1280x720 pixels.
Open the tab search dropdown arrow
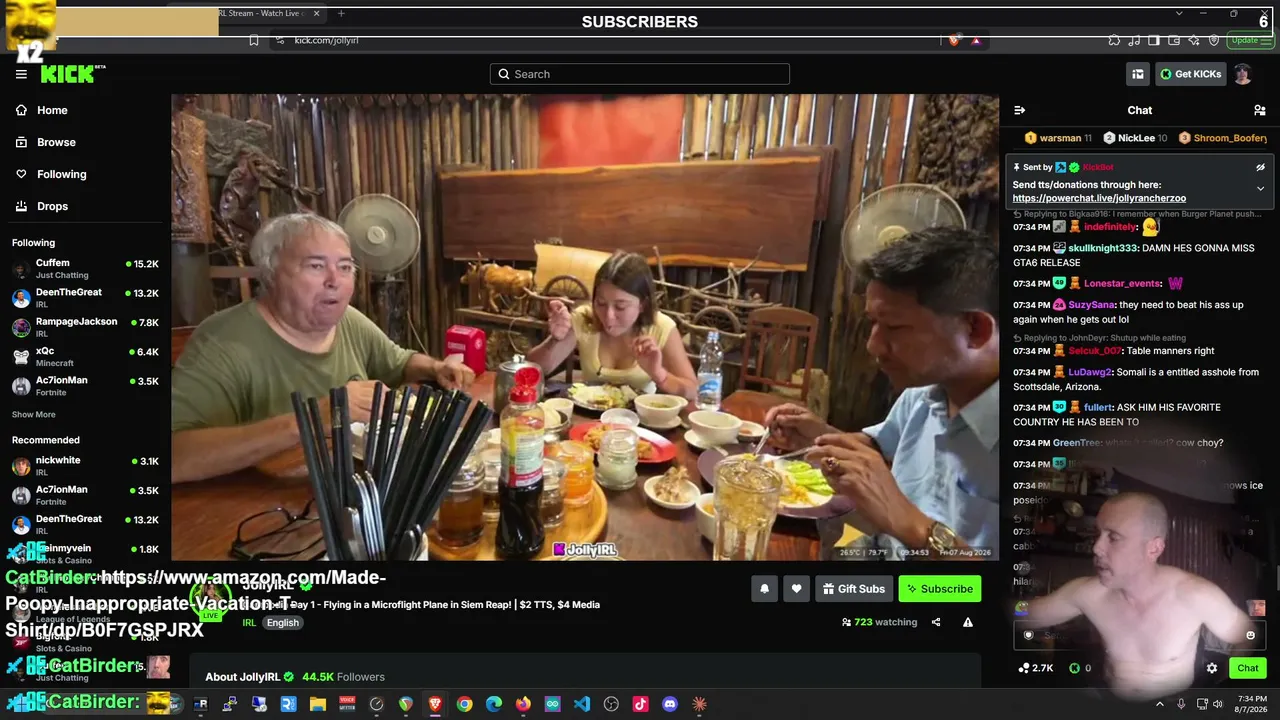pyautogui.click(x=1178, y=13)
